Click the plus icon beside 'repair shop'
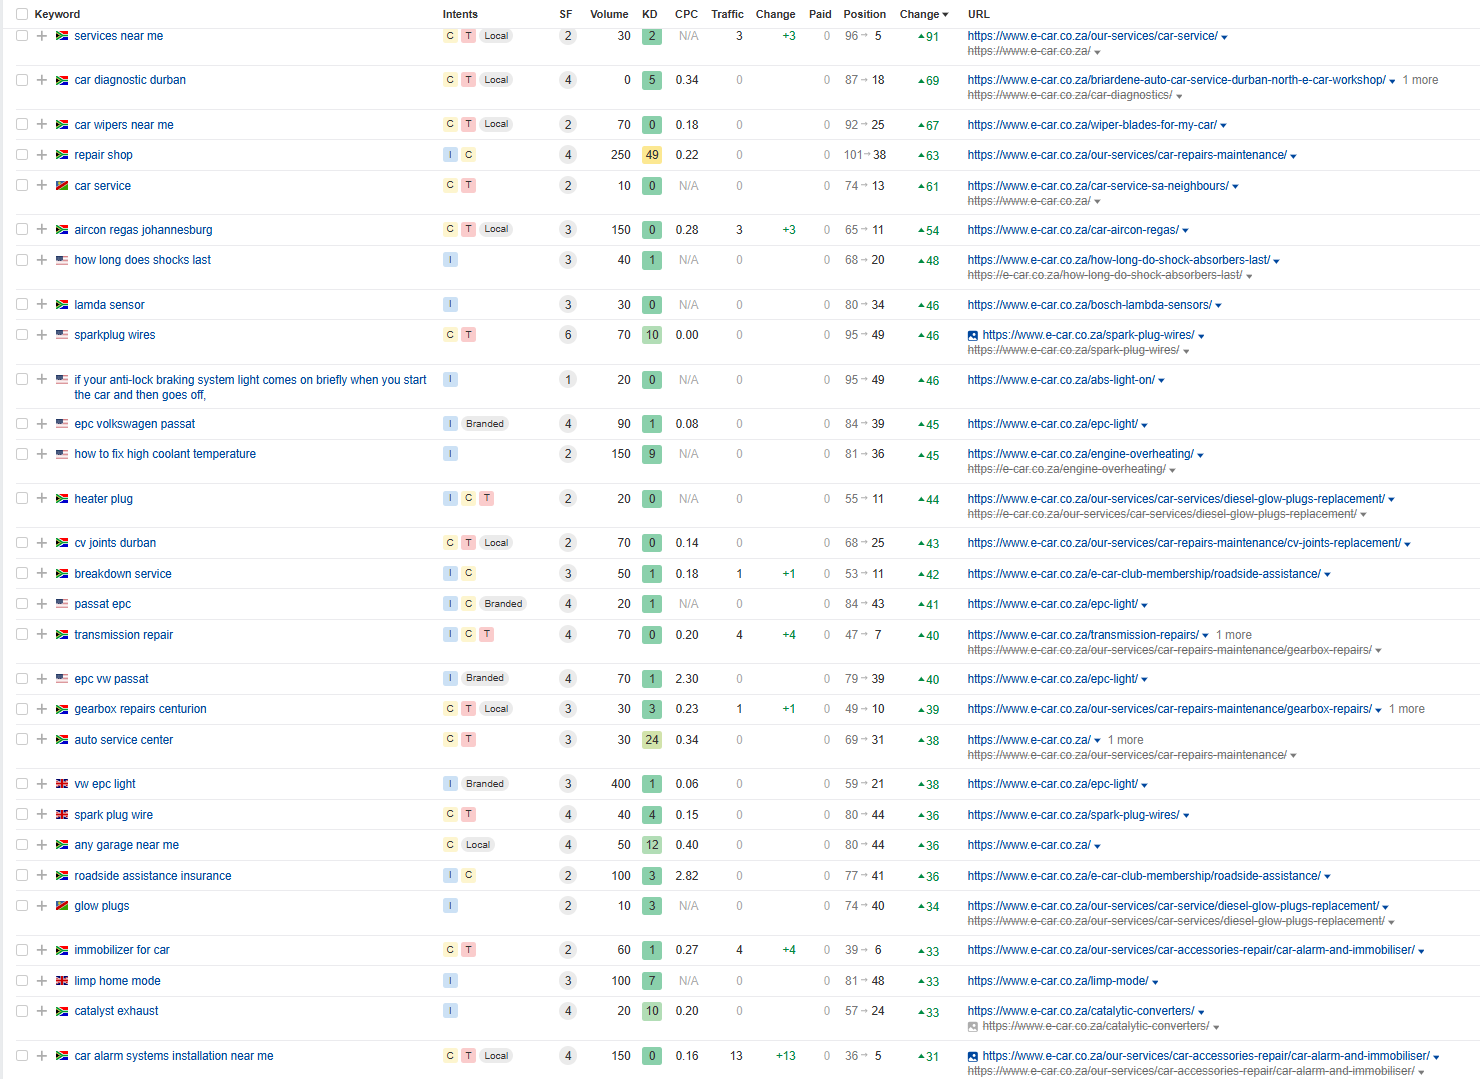Viewport: 1480px width, 1079px height. tap(42, 155)
